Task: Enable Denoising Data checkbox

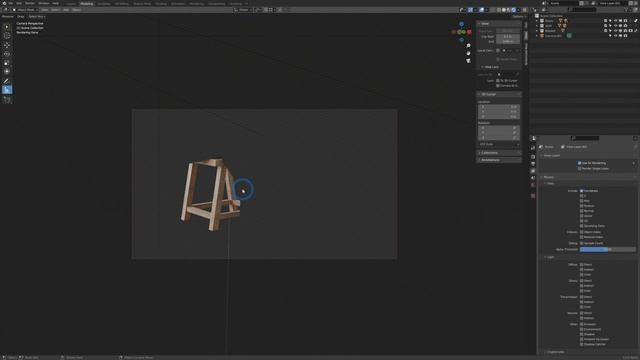Action: click(x=582, y=226)
